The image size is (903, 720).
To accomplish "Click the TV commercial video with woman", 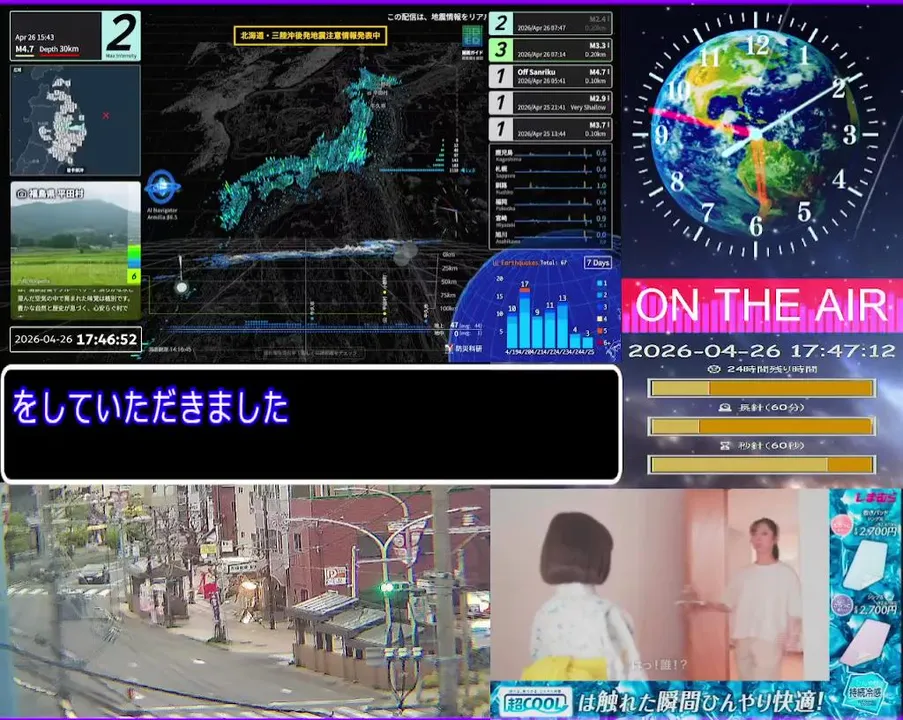I will coord(659,585).
